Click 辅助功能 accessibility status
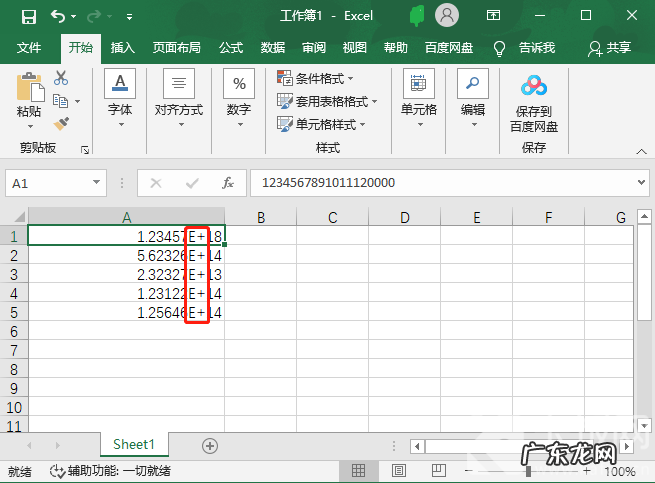655x483 pixels. pos(110,471)
